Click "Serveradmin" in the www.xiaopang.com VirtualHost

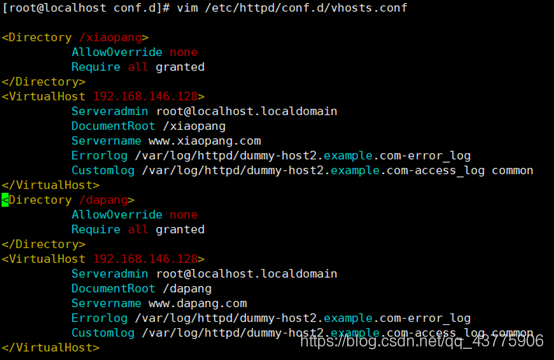110,111
